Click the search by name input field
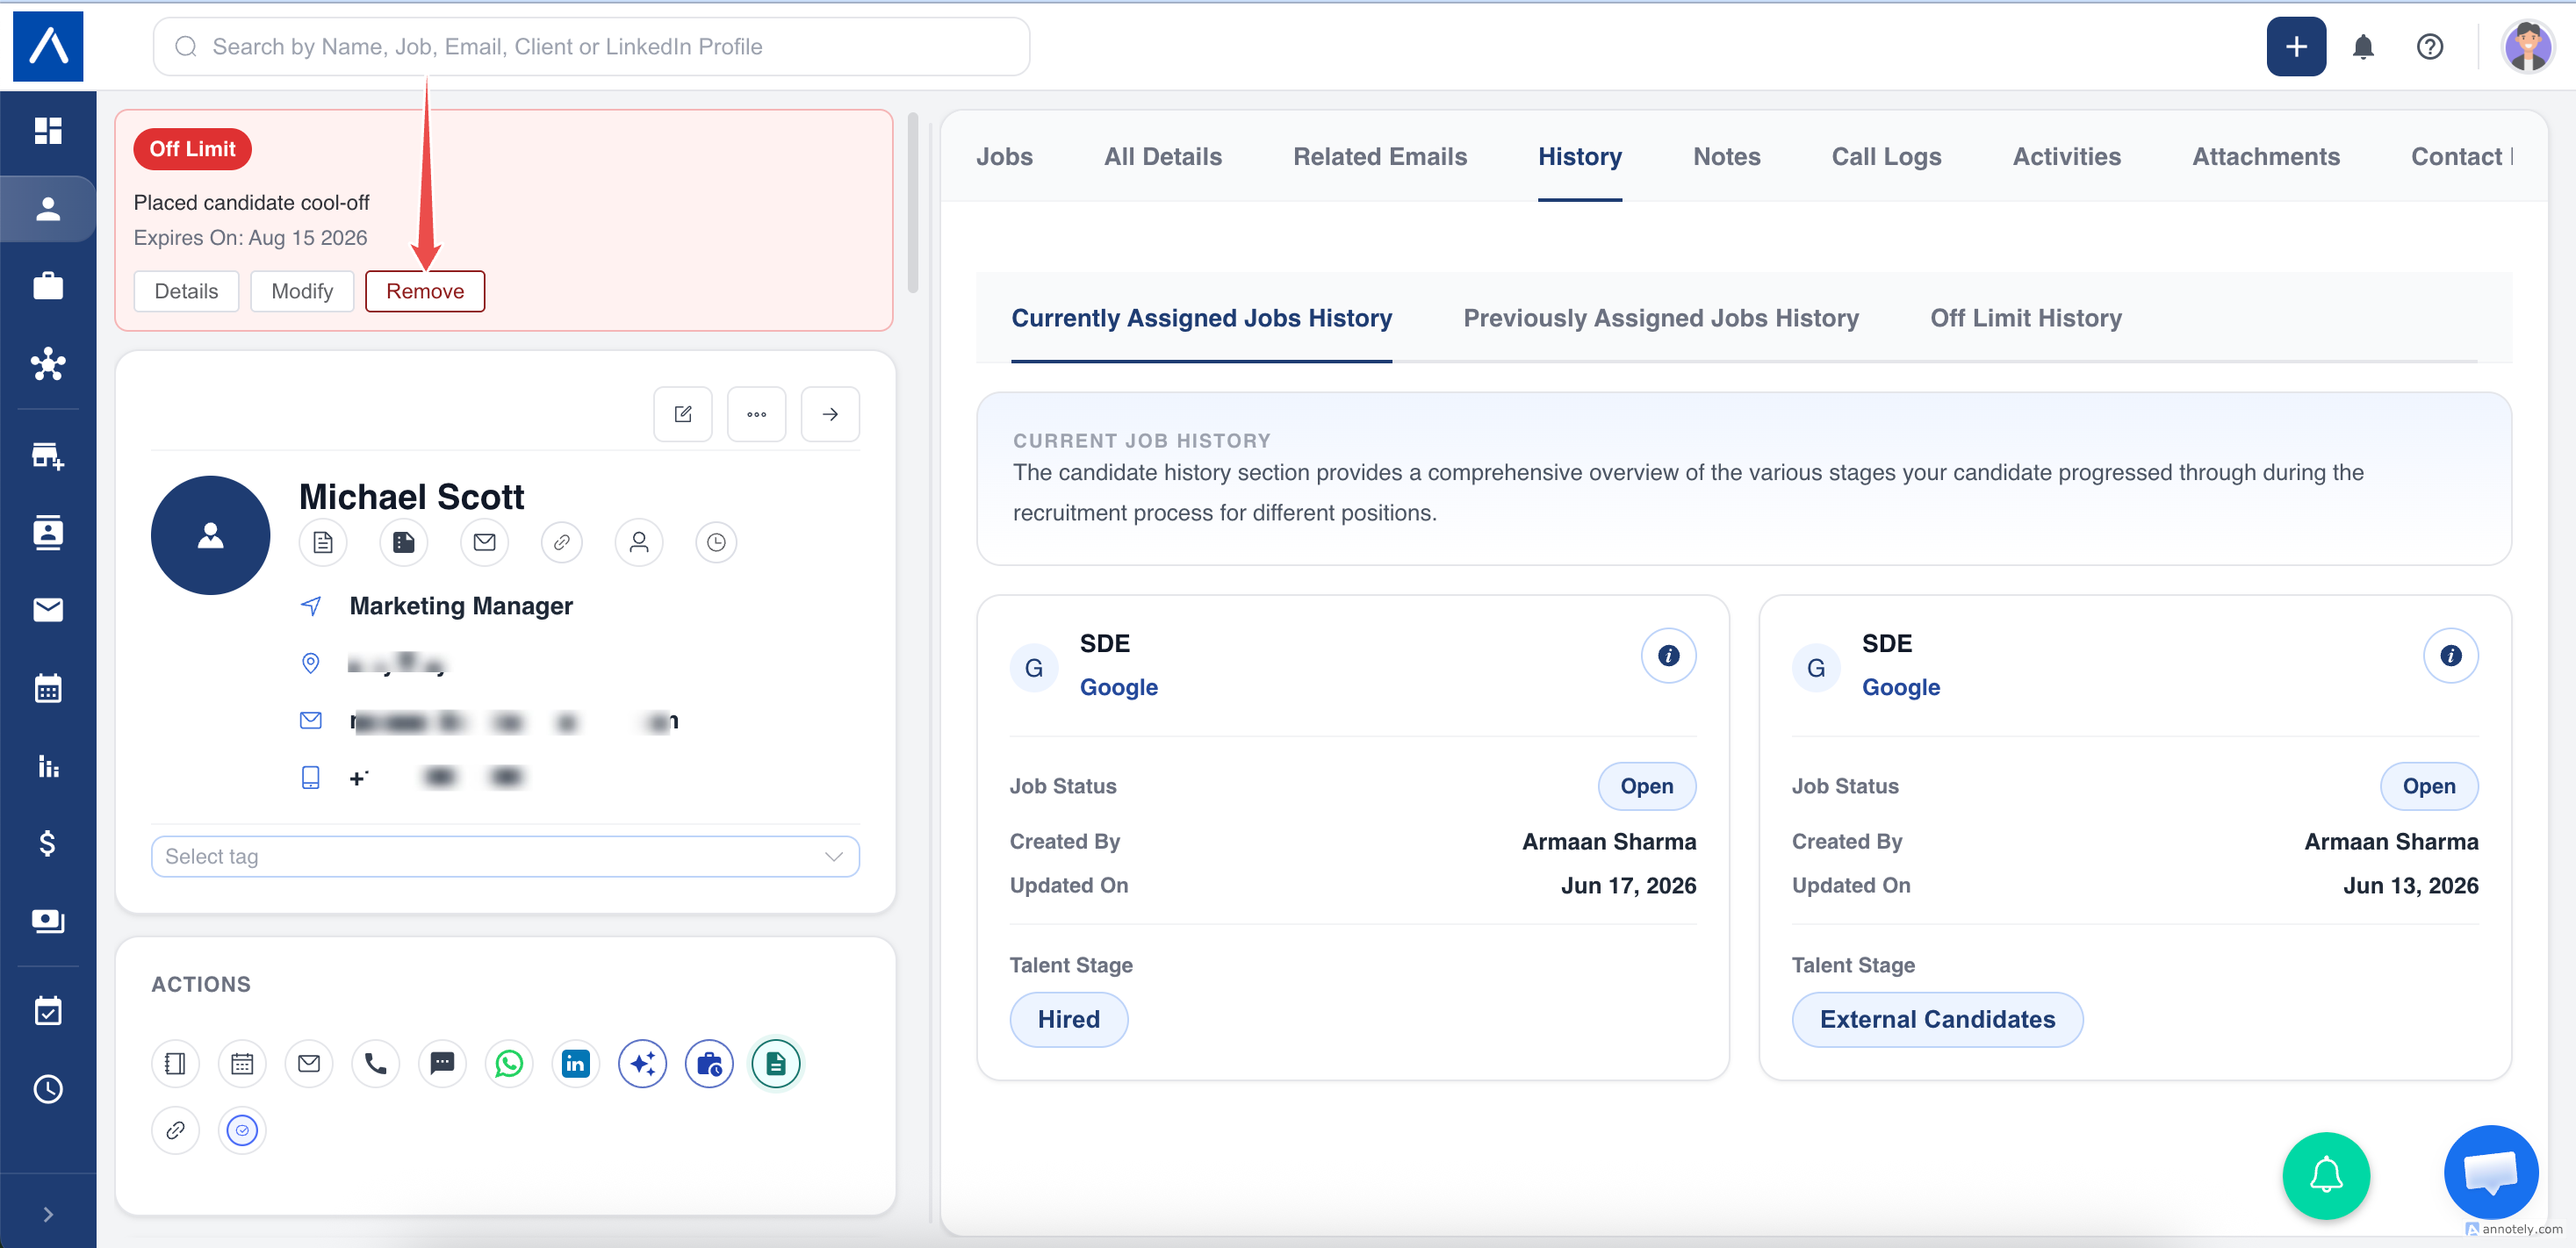 (591, 47)
